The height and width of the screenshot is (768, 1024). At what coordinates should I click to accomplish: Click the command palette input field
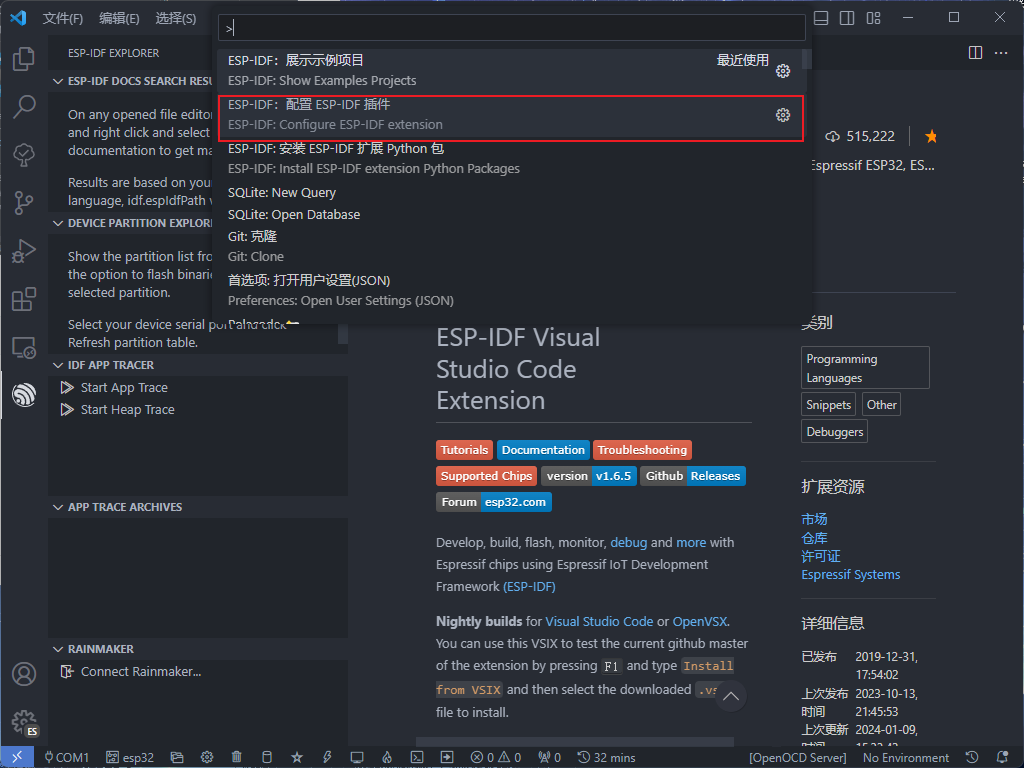(512, 28)
